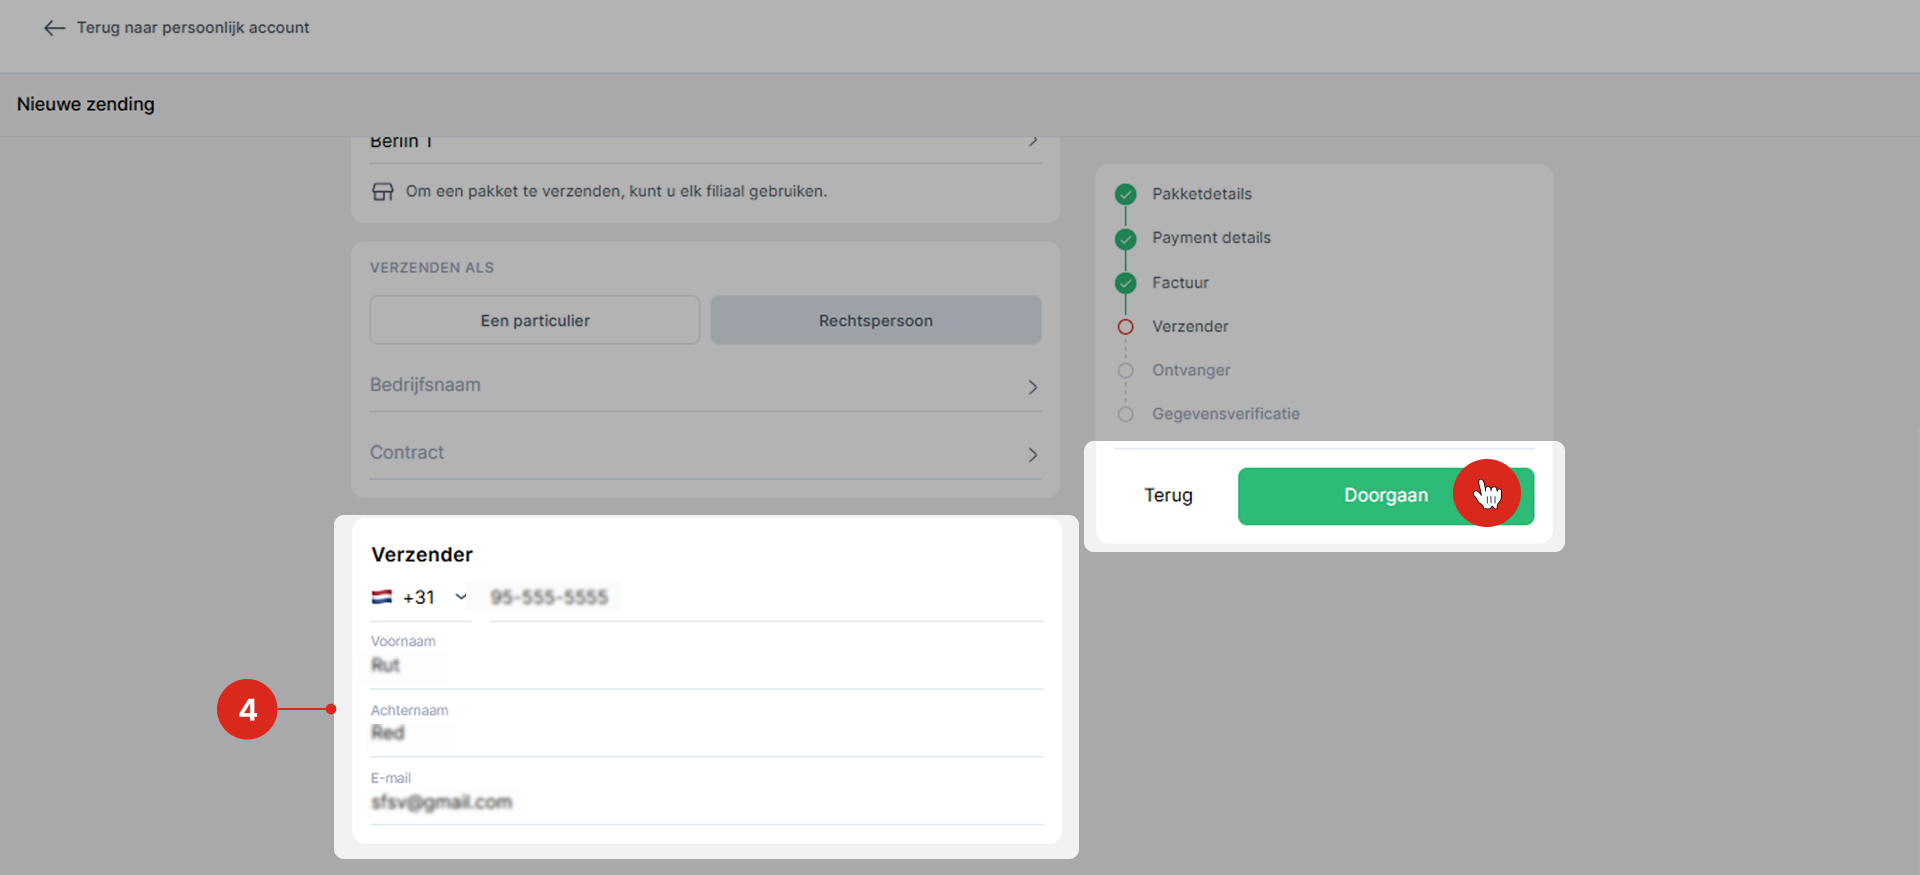Click the branch store icon
Image resolution: width=1920 pixels, height=875 pixels.
(x=383, y=192)
